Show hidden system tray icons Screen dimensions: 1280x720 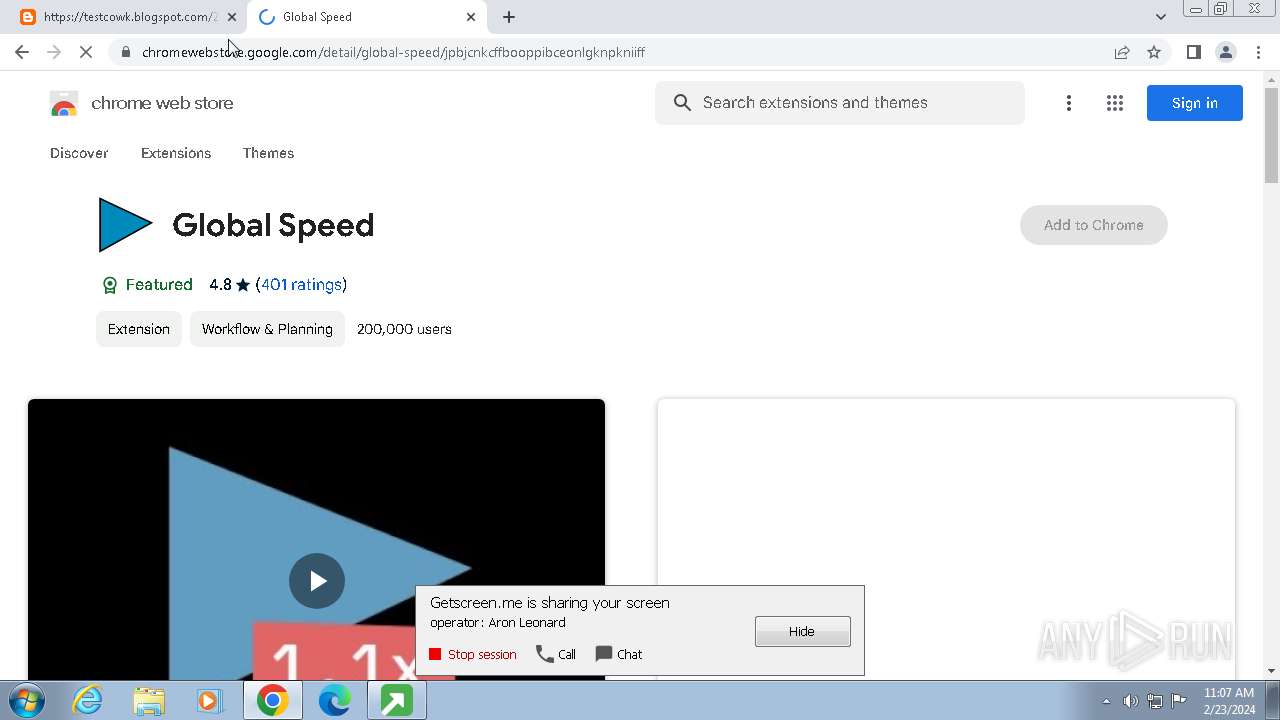(x=1106, y=701)
